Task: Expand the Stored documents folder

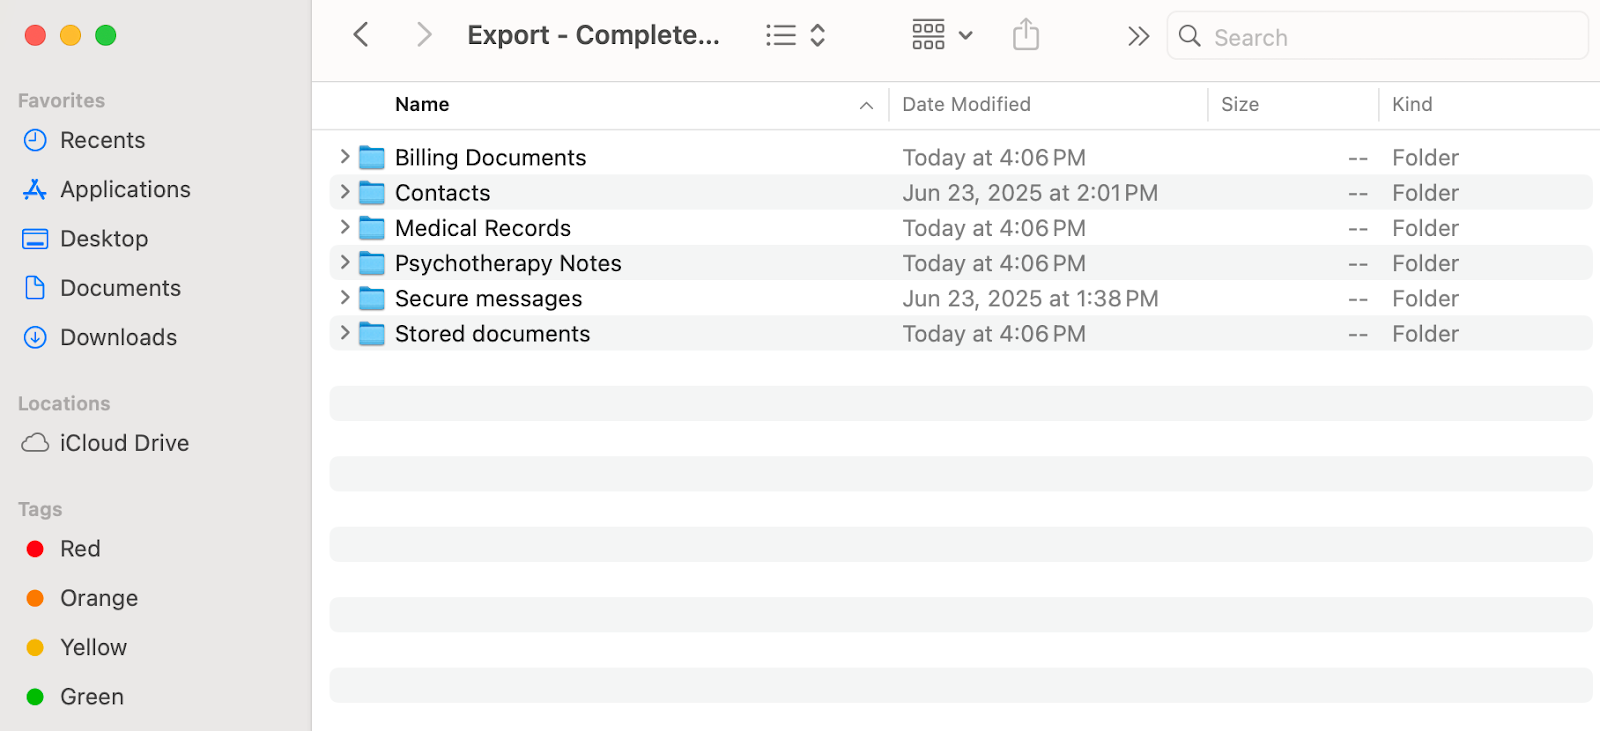Action: click(345, 333)
